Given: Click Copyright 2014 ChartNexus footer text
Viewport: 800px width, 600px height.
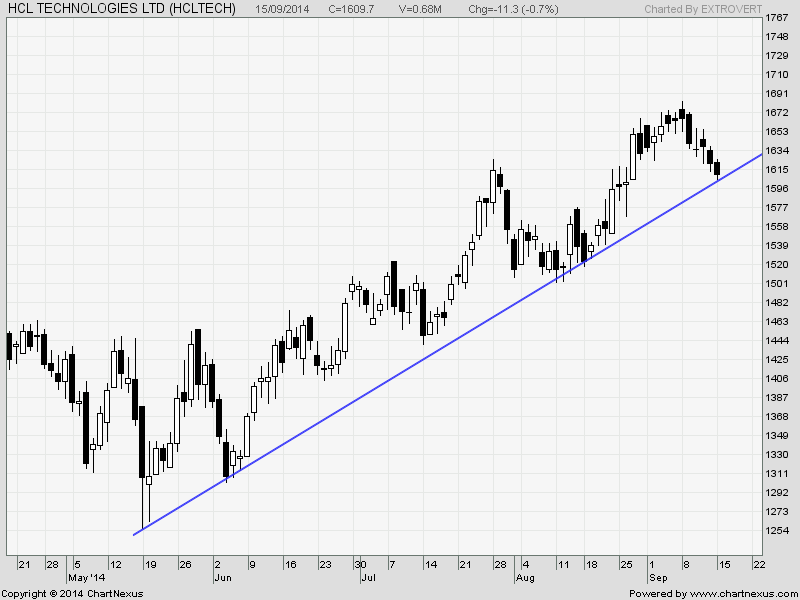Looking at the screenshot, I should (73, 594).
